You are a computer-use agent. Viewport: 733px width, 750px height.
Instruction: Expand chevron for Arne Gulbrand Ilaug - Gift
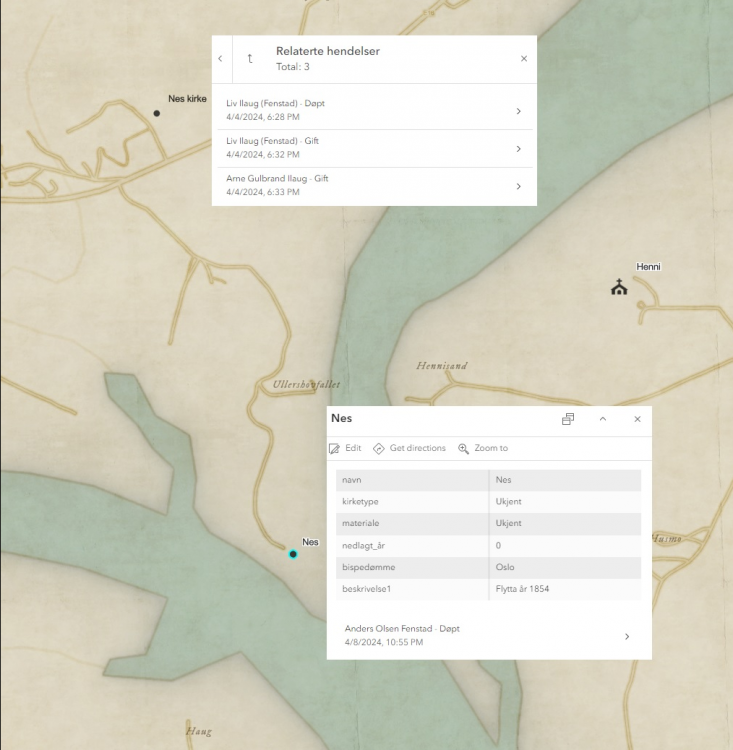tap(518, 186)
